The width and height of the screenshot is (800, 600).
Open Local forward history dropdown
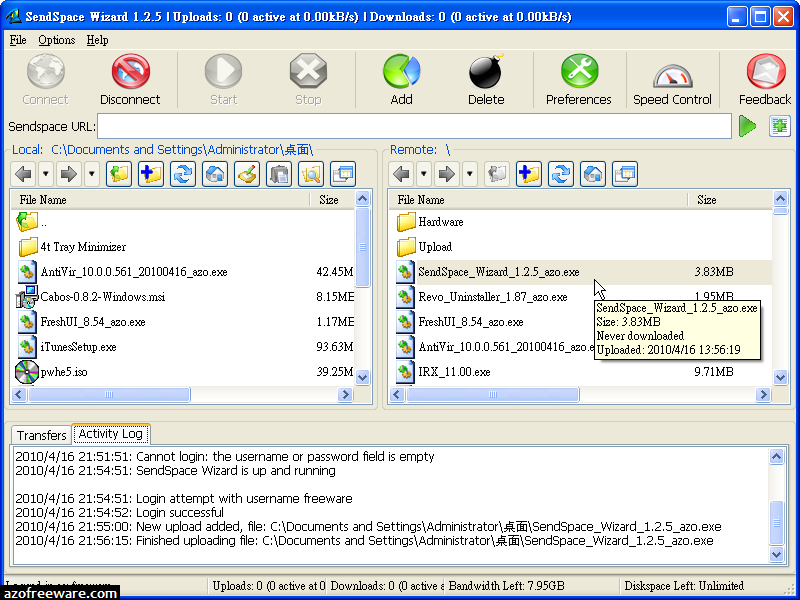tap(91, 174)
